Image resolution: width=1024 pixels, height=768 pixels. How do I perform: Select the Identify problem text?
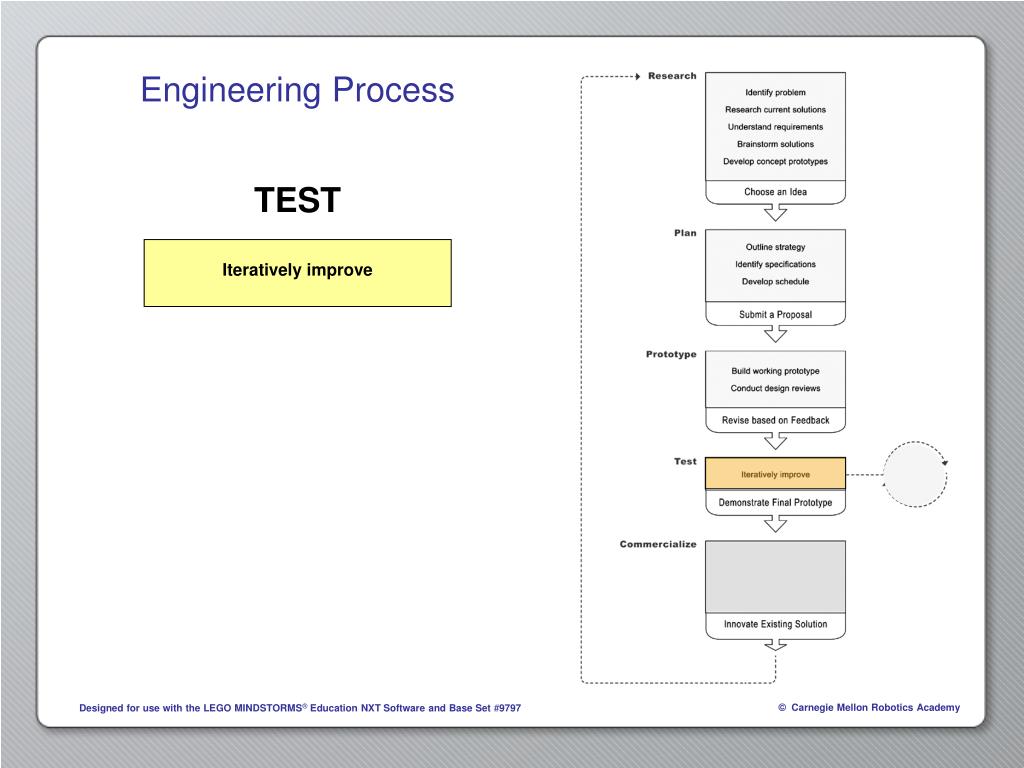pyautogui.click(x=775, y=93)
